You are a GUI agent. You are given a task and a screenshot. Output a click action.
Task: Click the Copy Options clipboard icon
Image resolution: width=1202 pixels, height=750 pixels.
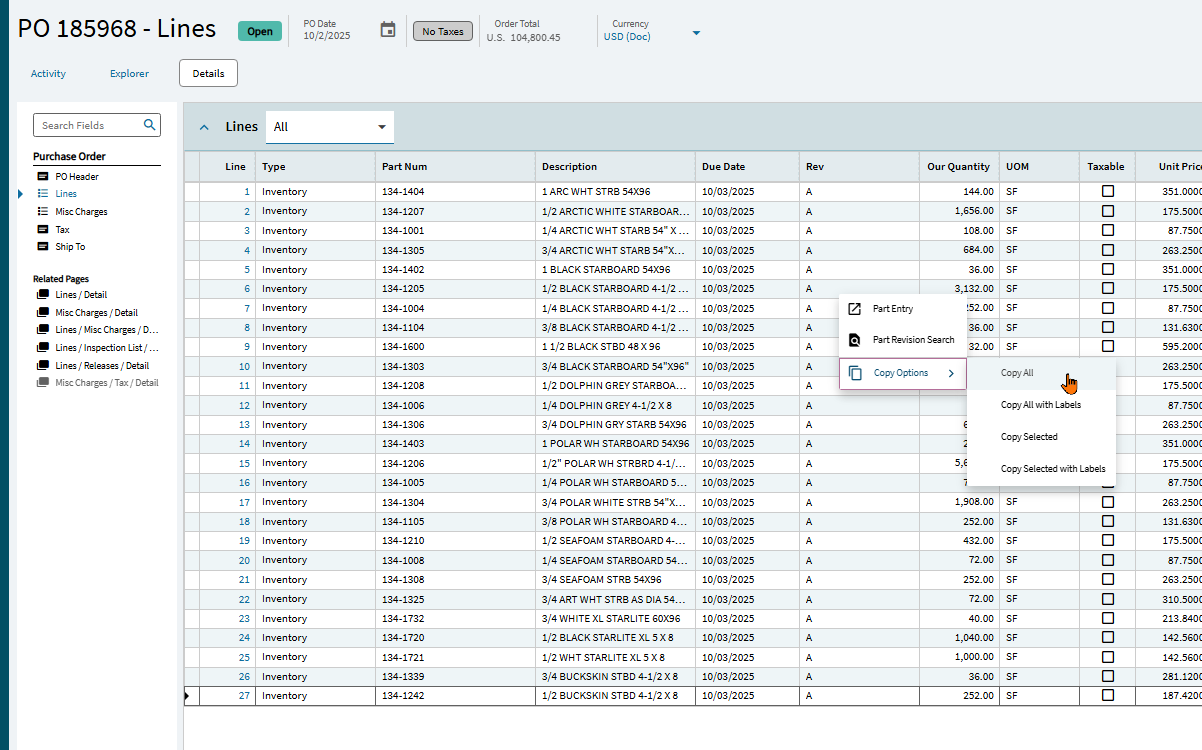(x=855, y=373)
